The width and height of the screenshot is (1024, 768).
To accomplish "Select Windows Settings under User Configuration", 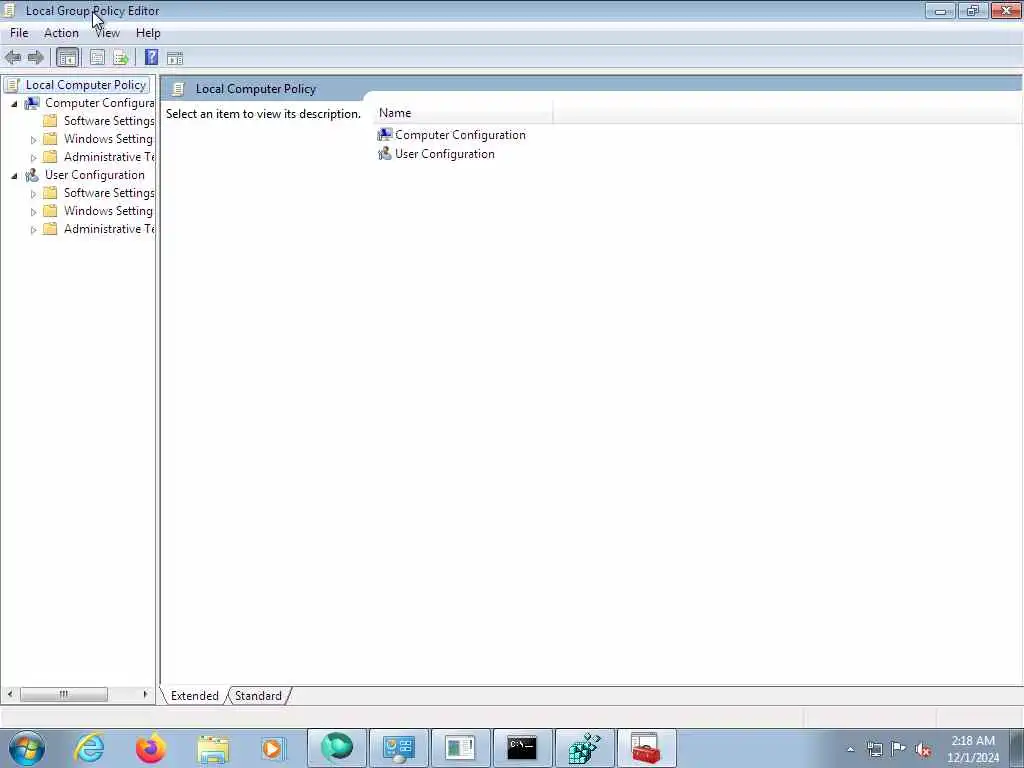I will (108, 211).
